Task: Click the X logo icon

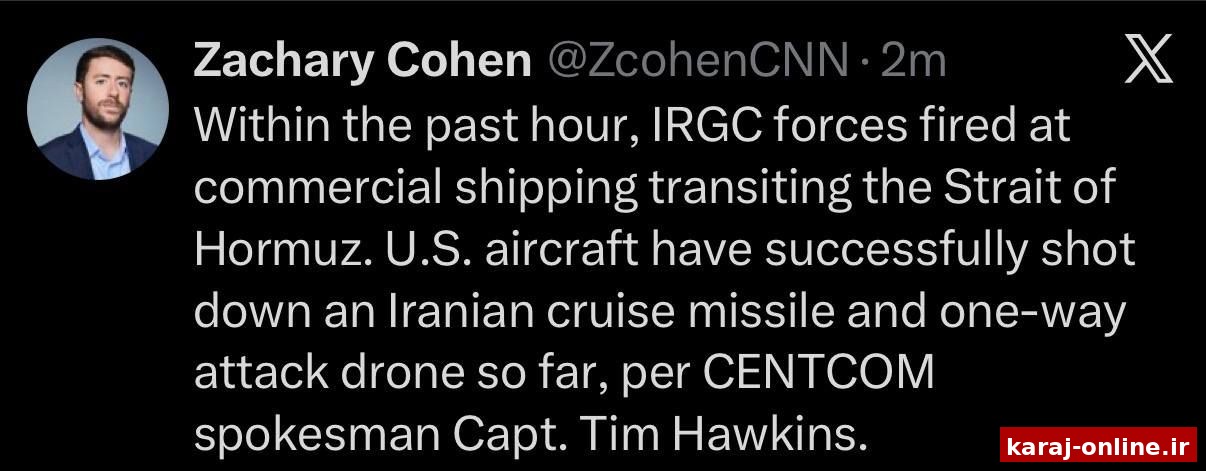Action: 1148,62
